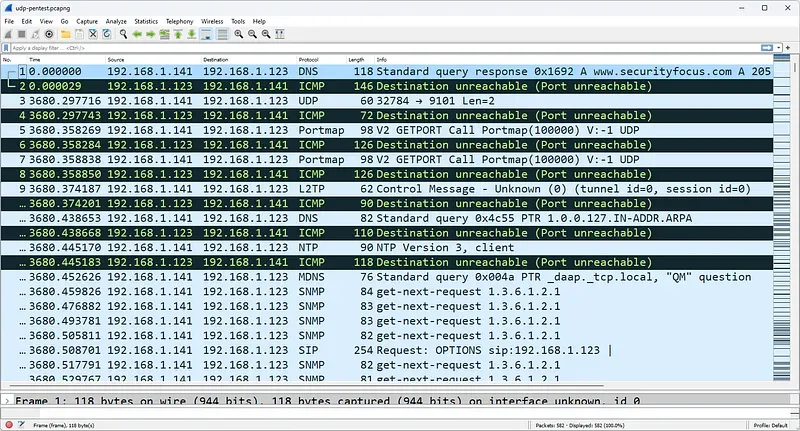Open the Statistics menu

pyautogui.click(x=146, y=21)
